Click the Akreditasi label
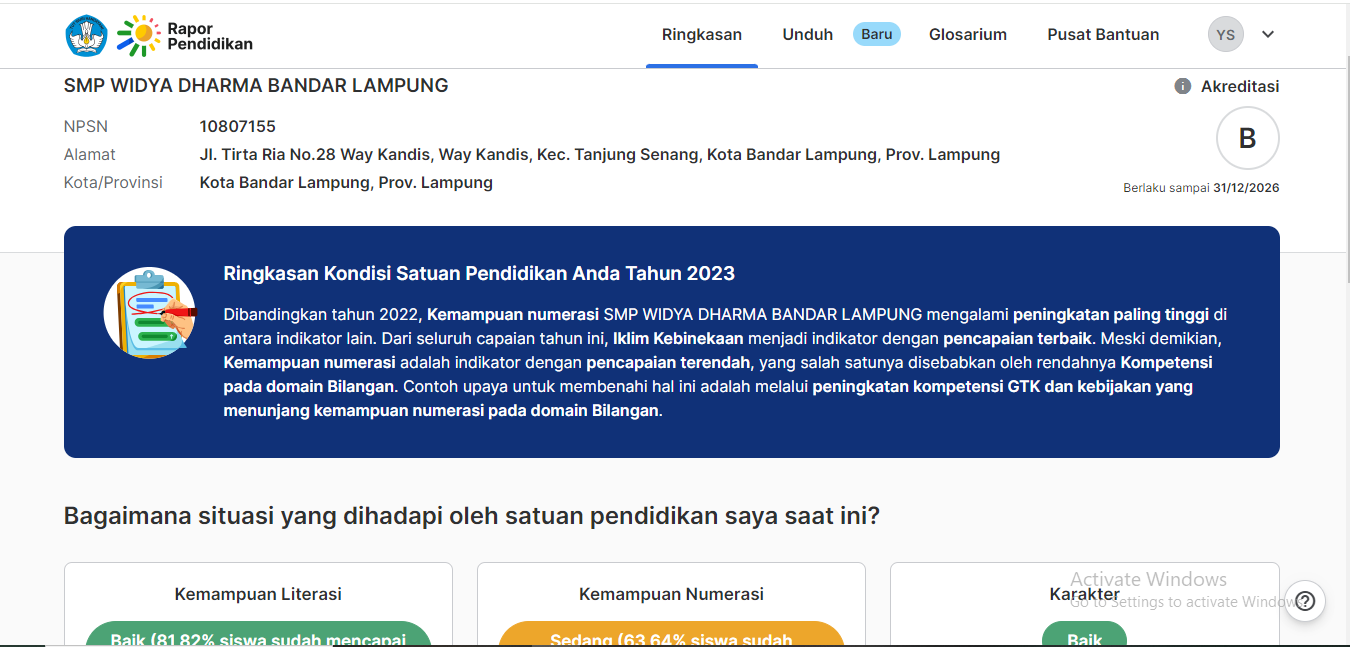Viewport: 1350px width, 647px height. pyautogui.click(x=1240, y=87)
